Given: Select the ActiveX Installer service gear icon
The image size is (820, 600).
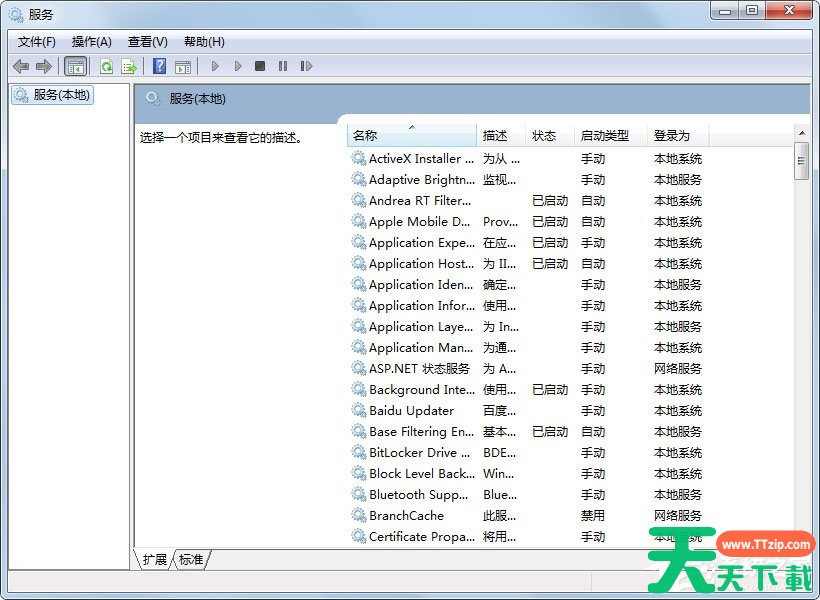Looking at the screenshot, I should (x=359, y=158).
